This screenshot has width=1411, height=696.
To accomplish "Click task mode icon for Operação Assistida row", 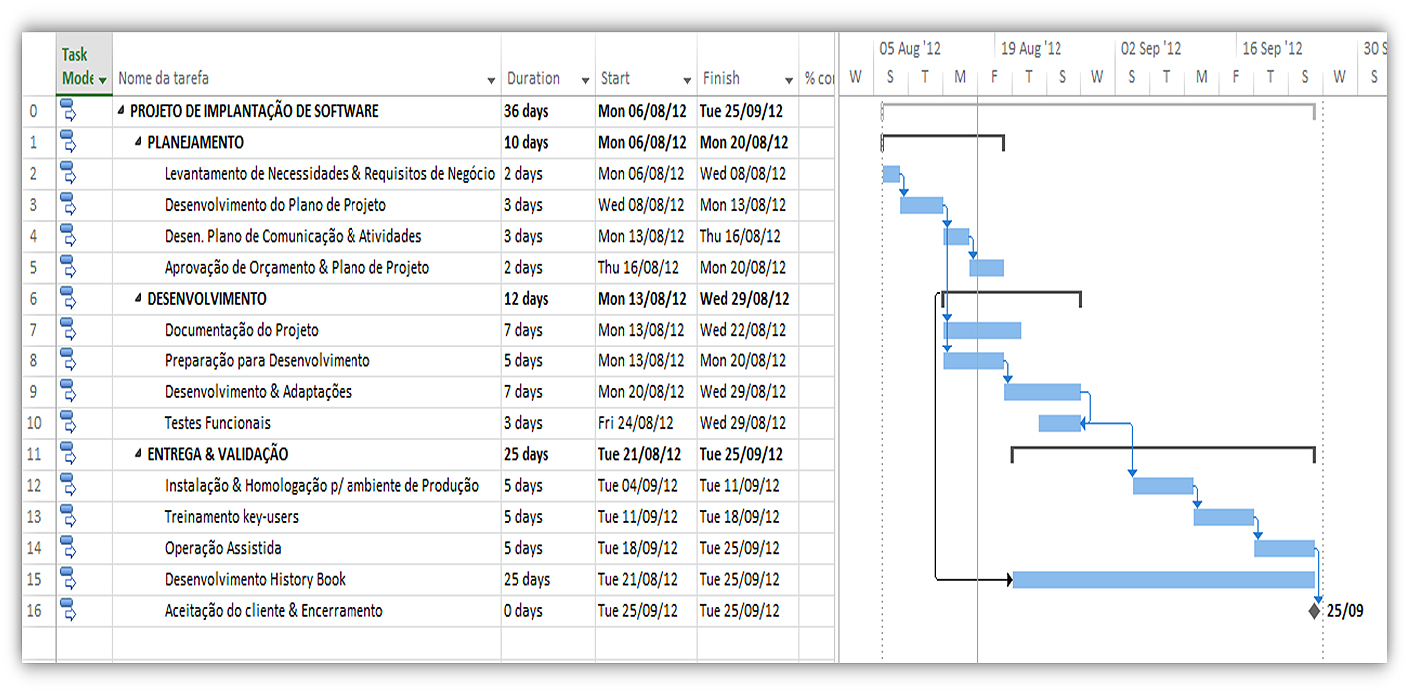I will (x=68, y=547).
